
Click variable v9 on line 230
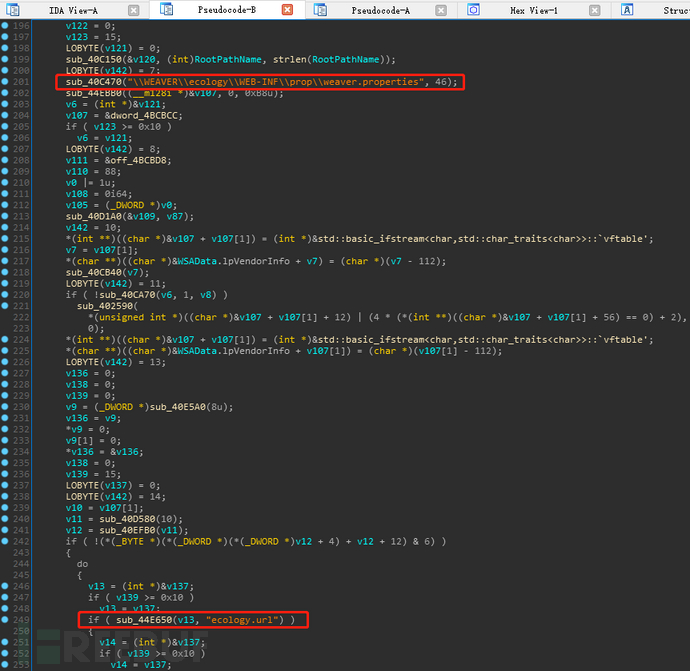pyautogui.click(x=71, y=407)
